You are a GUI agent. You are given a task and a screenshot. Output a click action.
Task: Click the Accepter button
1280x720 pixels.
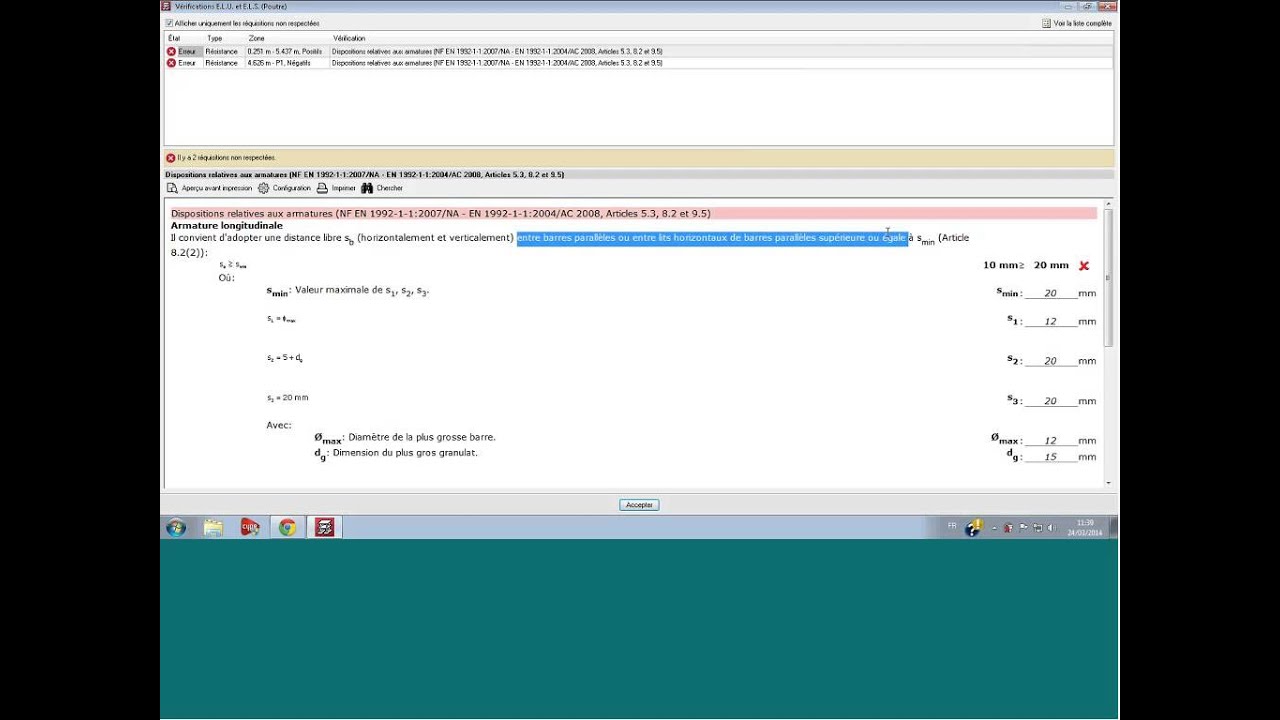point(639,505)
